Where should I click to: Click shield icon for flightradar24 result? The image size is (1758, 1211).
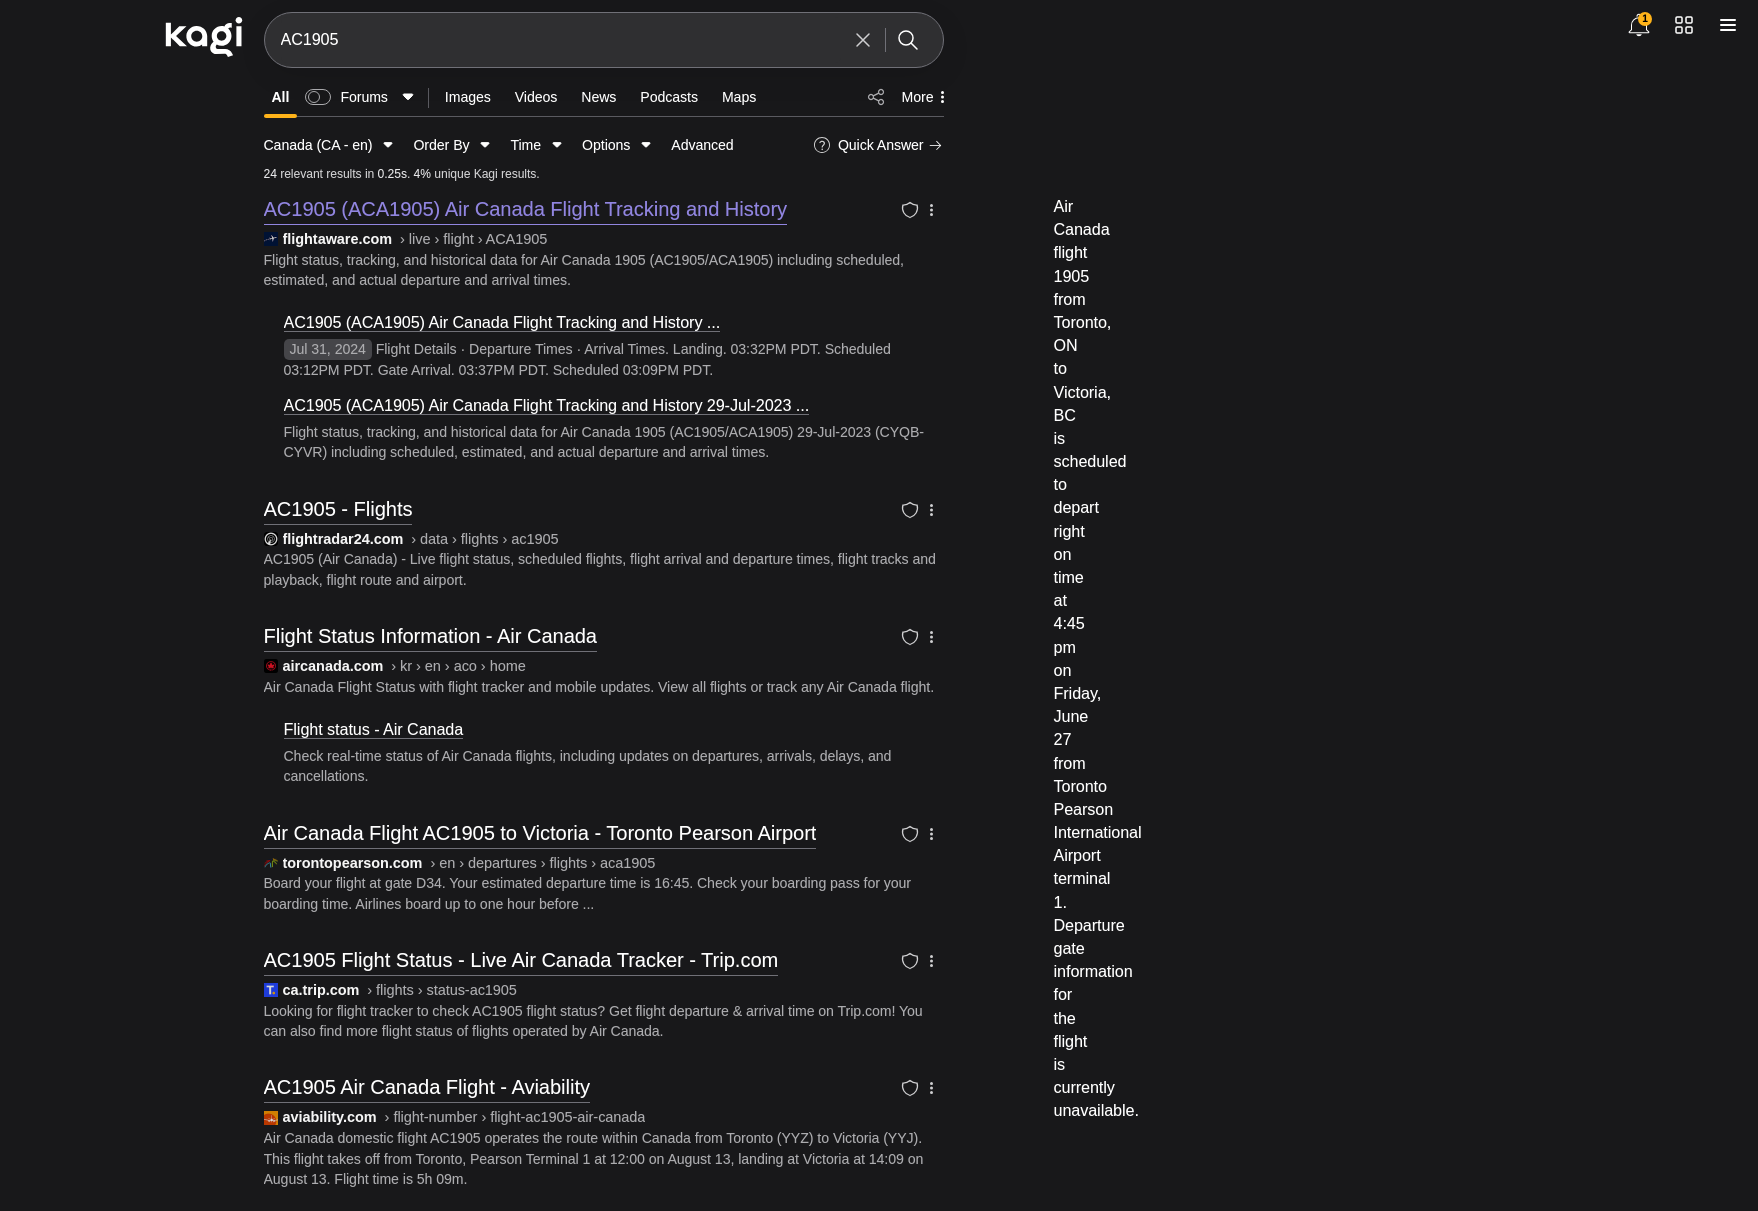tap(909, 510)
